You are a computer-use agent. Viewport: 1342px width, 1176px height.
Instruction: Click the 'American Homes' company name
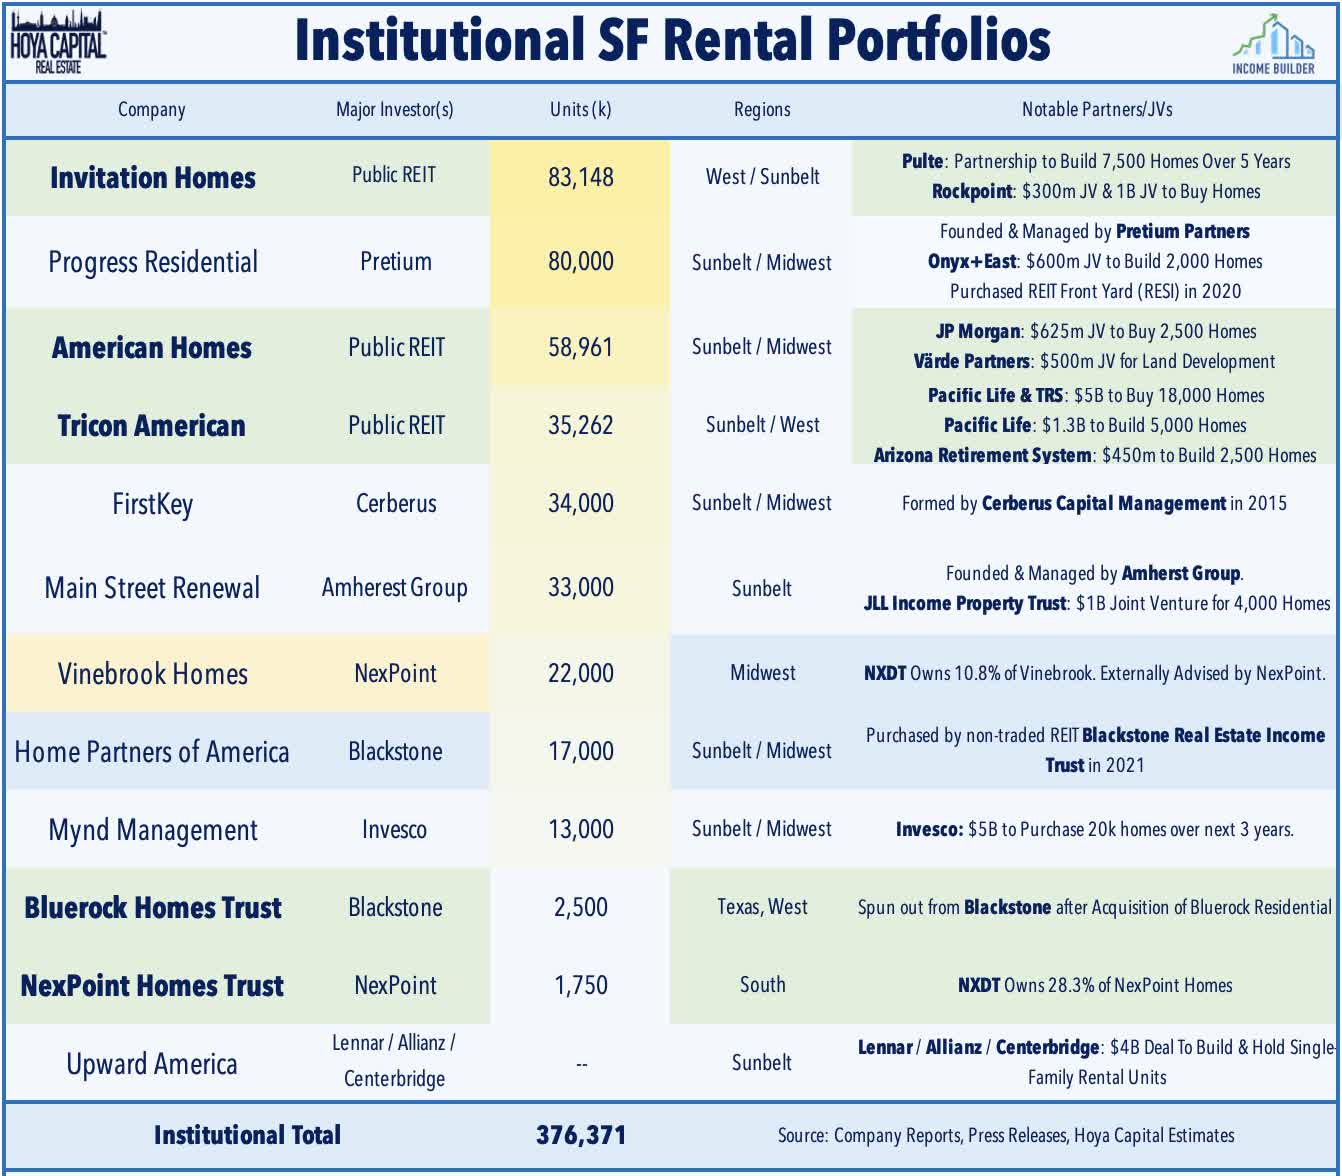pyautogui.click(x=152, y=347)
